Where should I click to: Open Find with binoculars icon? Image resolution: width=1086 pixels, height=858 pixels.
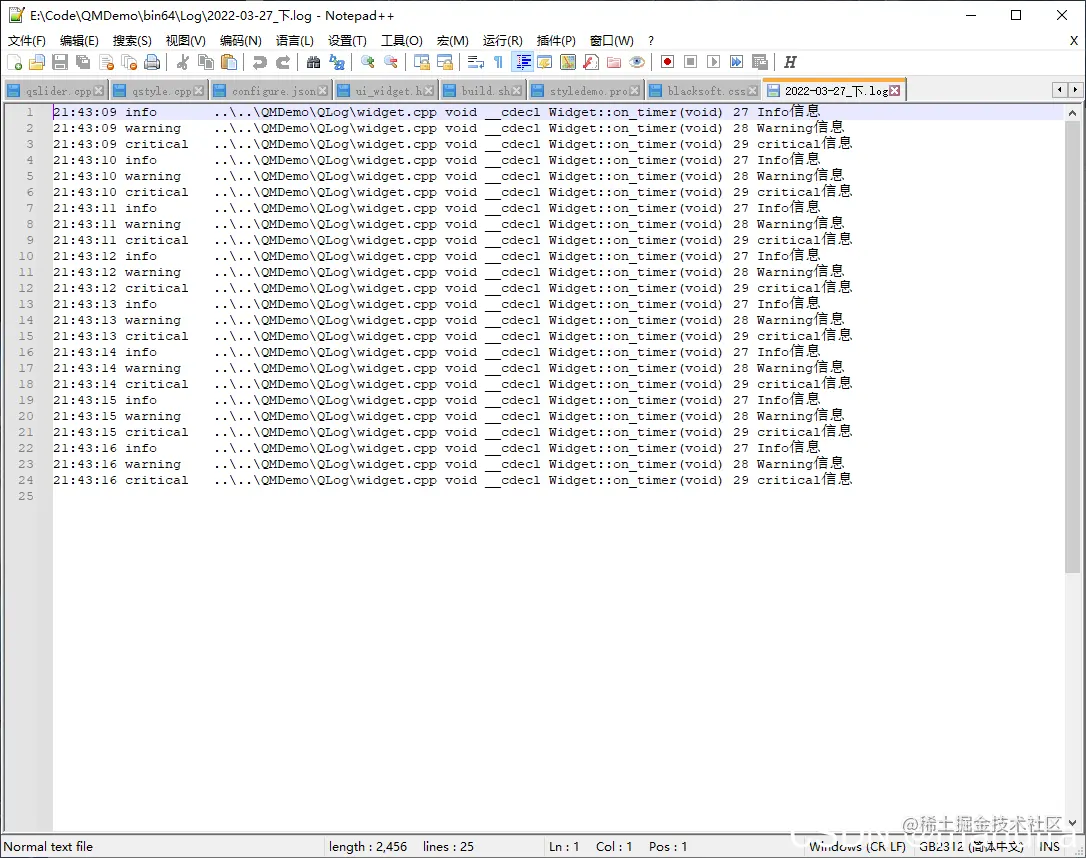tap(313, 62)
